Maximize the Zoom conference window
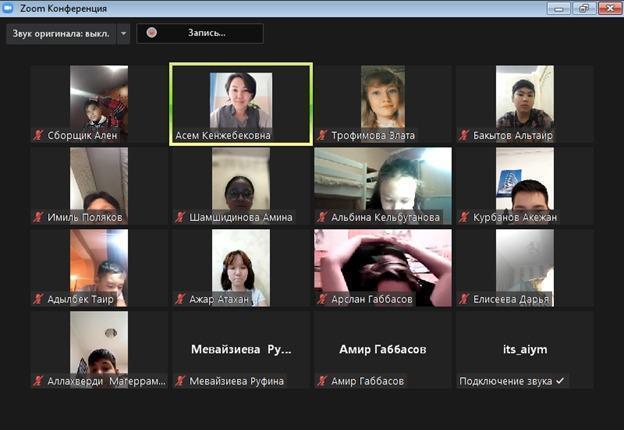The width and height of the screenshot is (624, 430). point(585,7)
